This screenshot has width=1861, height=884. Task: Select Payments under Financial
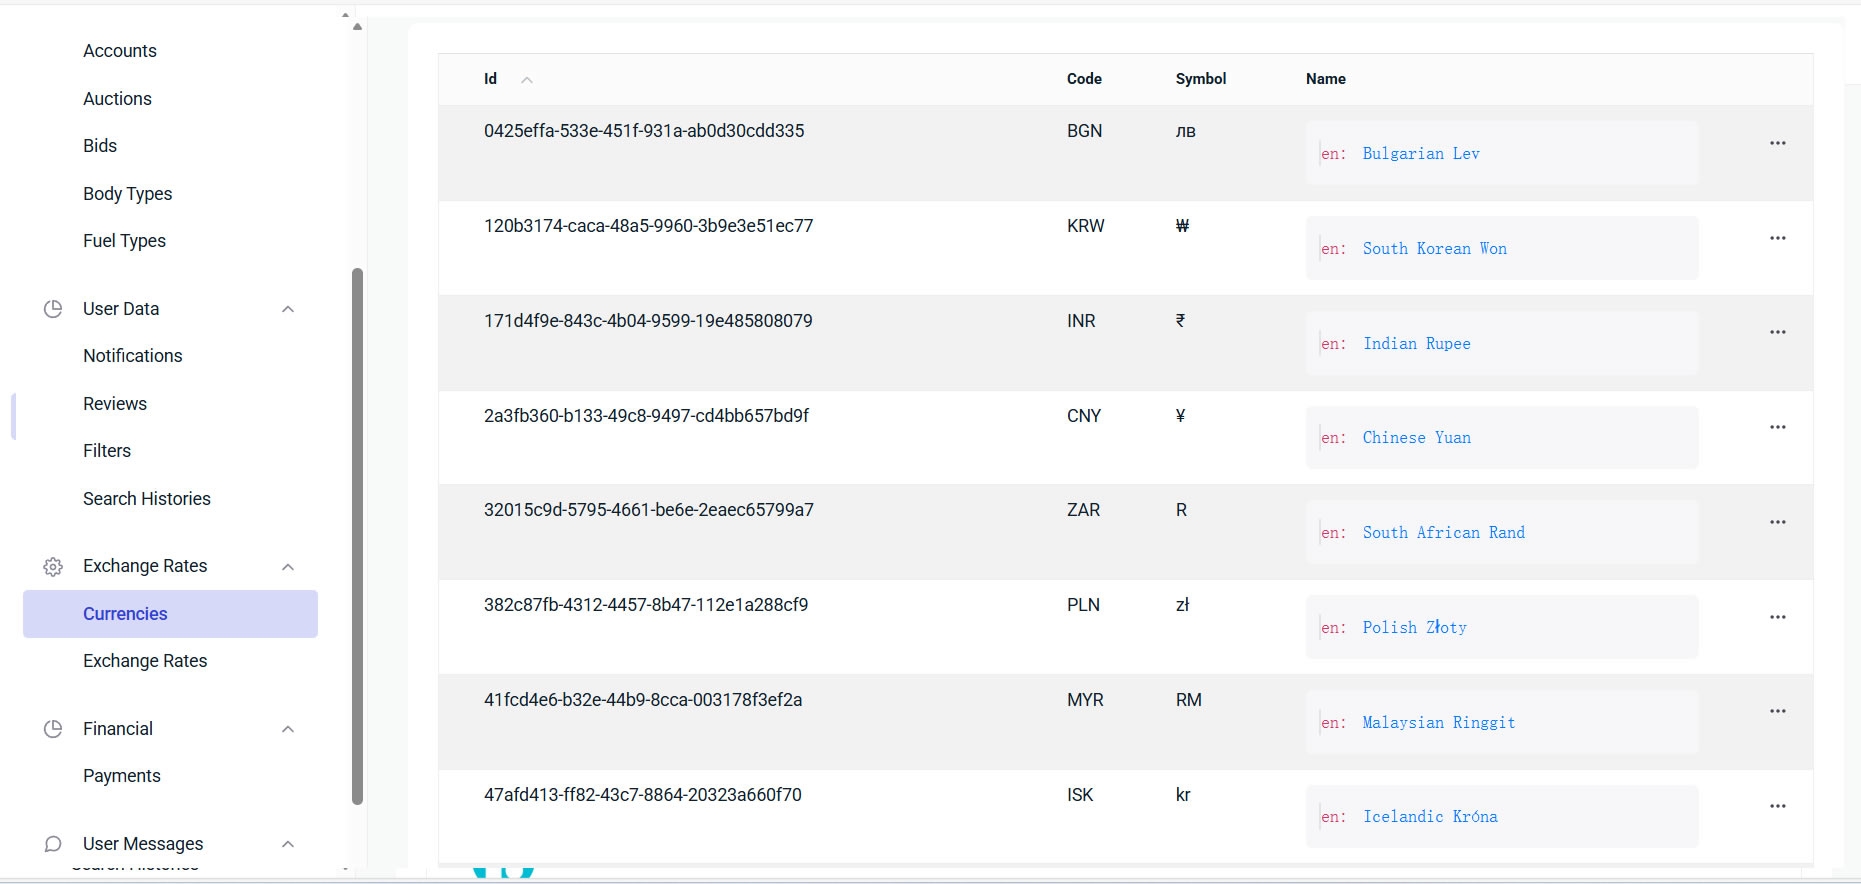tap(121, 776)
